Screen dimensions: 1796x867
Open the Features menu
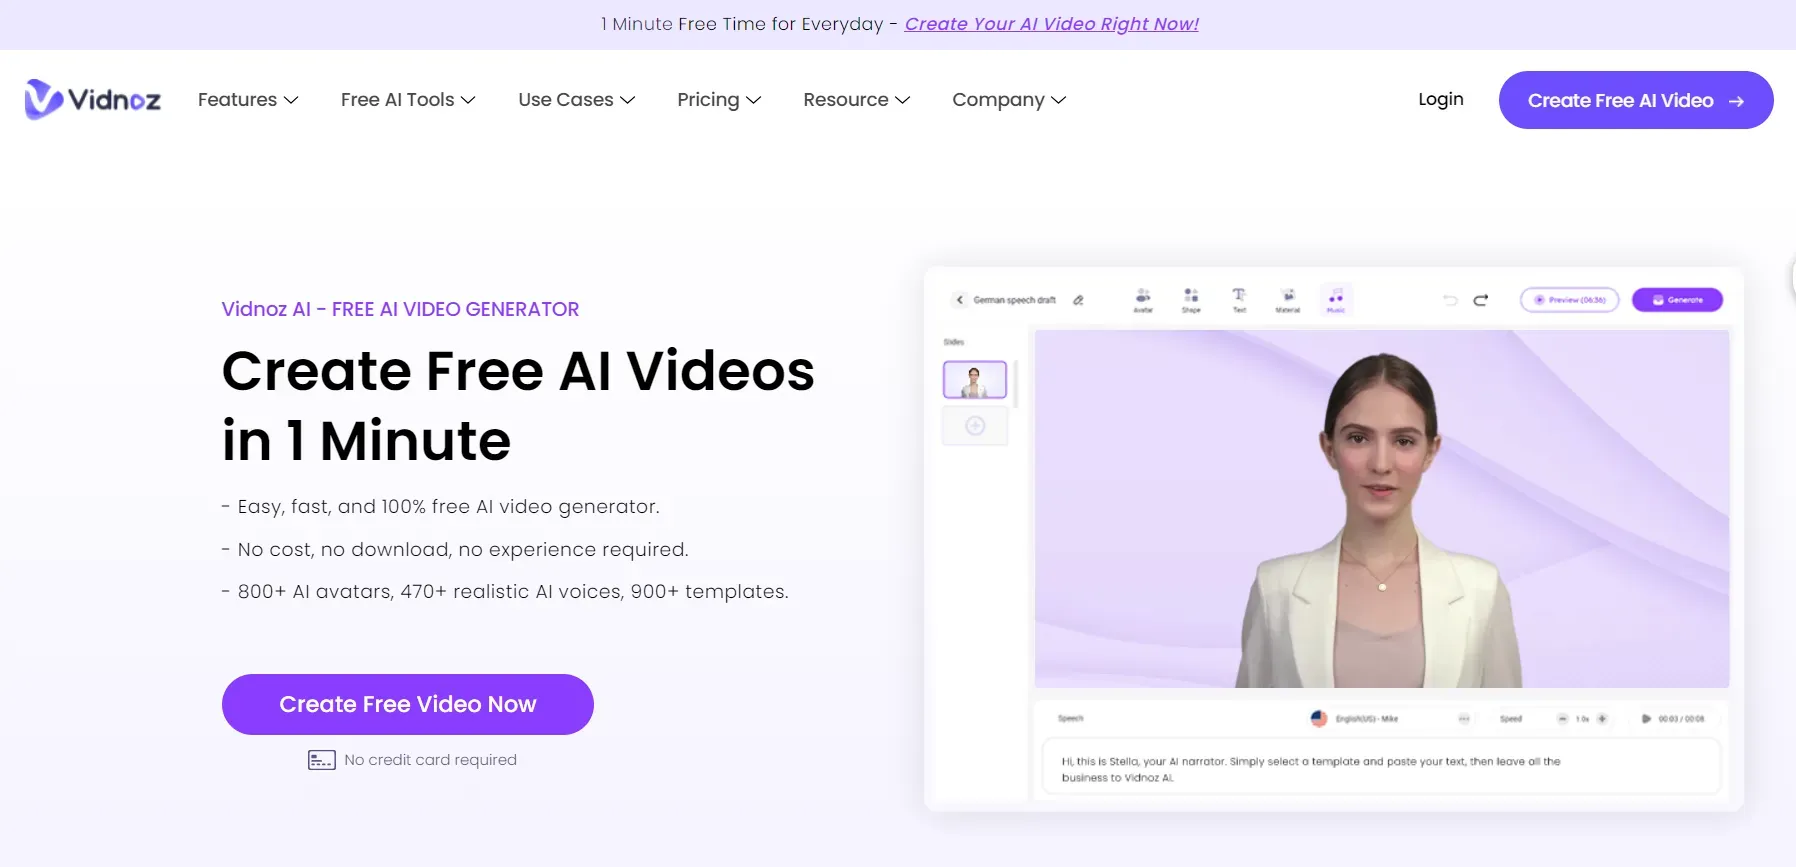[x=248, y=100]
